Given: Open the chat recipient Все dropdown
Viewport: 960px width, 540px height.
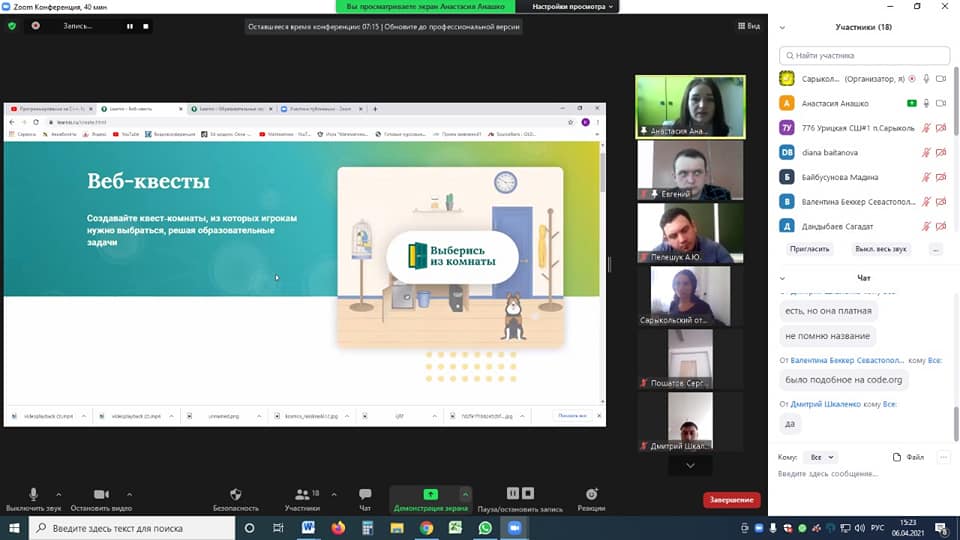Looking at the screenshot, I should (x=820, y=457).
